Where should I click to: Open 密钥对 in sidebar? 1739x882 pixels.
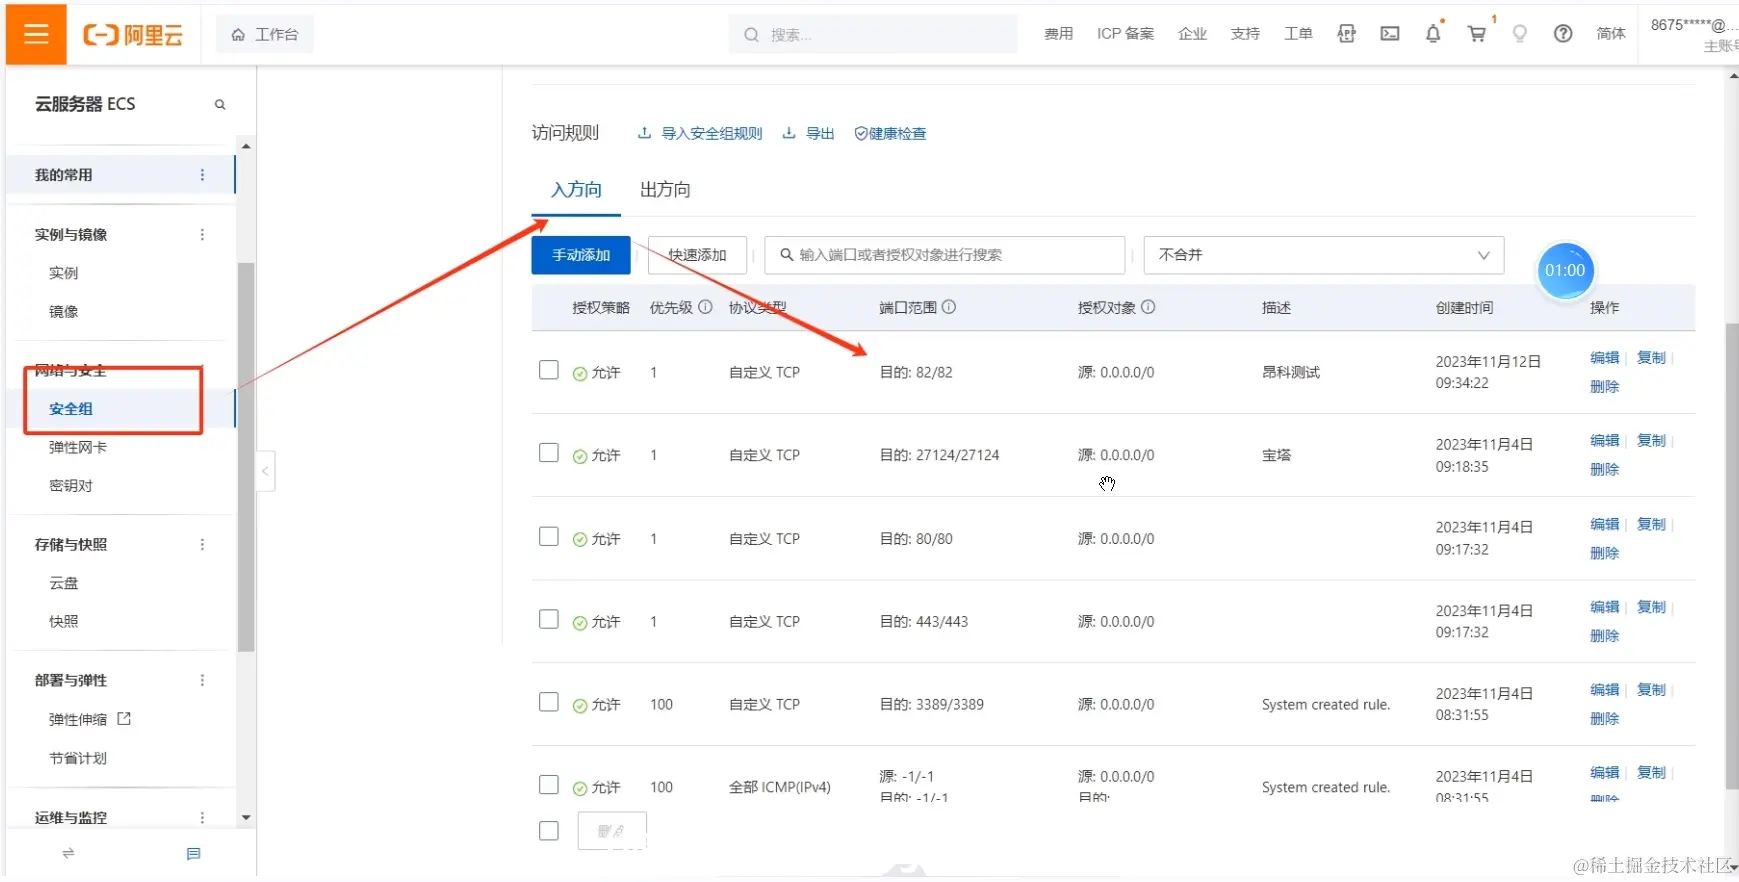[x=71, y=486]
